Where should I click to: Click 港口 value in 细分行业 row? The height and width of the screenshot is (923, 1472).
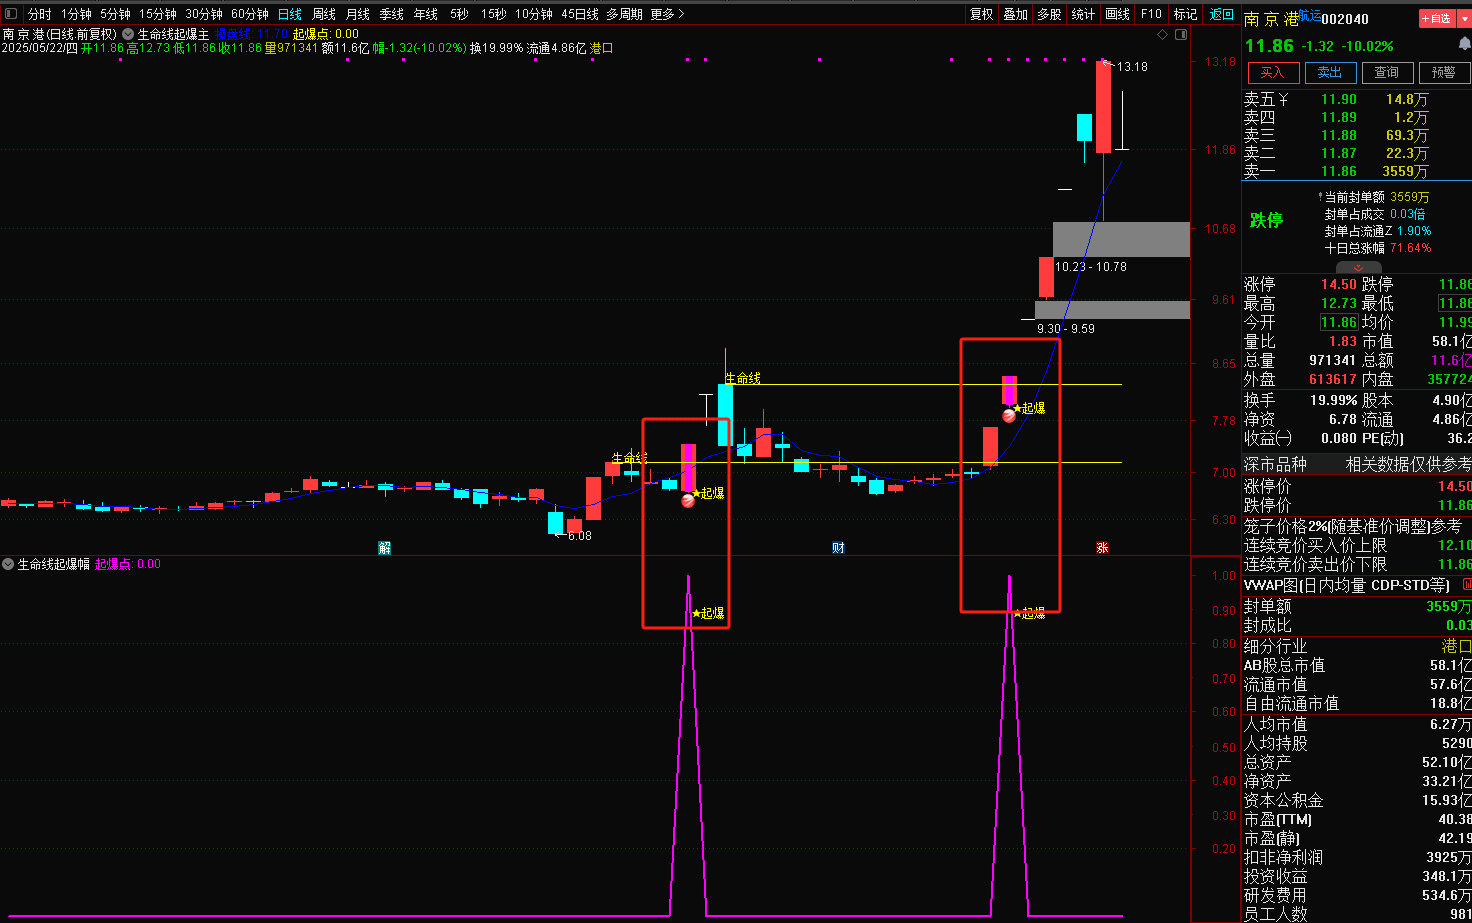click(1457, 646)
